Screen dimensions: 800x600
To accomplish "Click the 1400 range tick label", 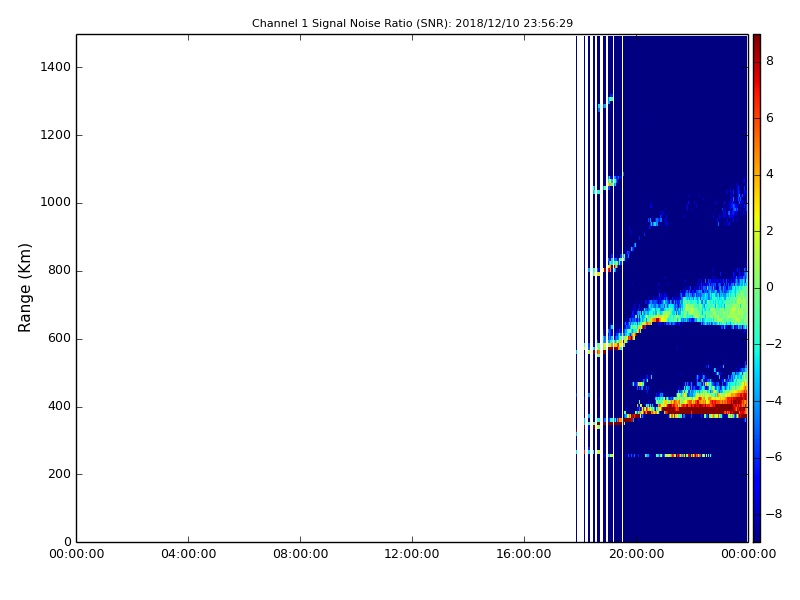I will [56, 67].
